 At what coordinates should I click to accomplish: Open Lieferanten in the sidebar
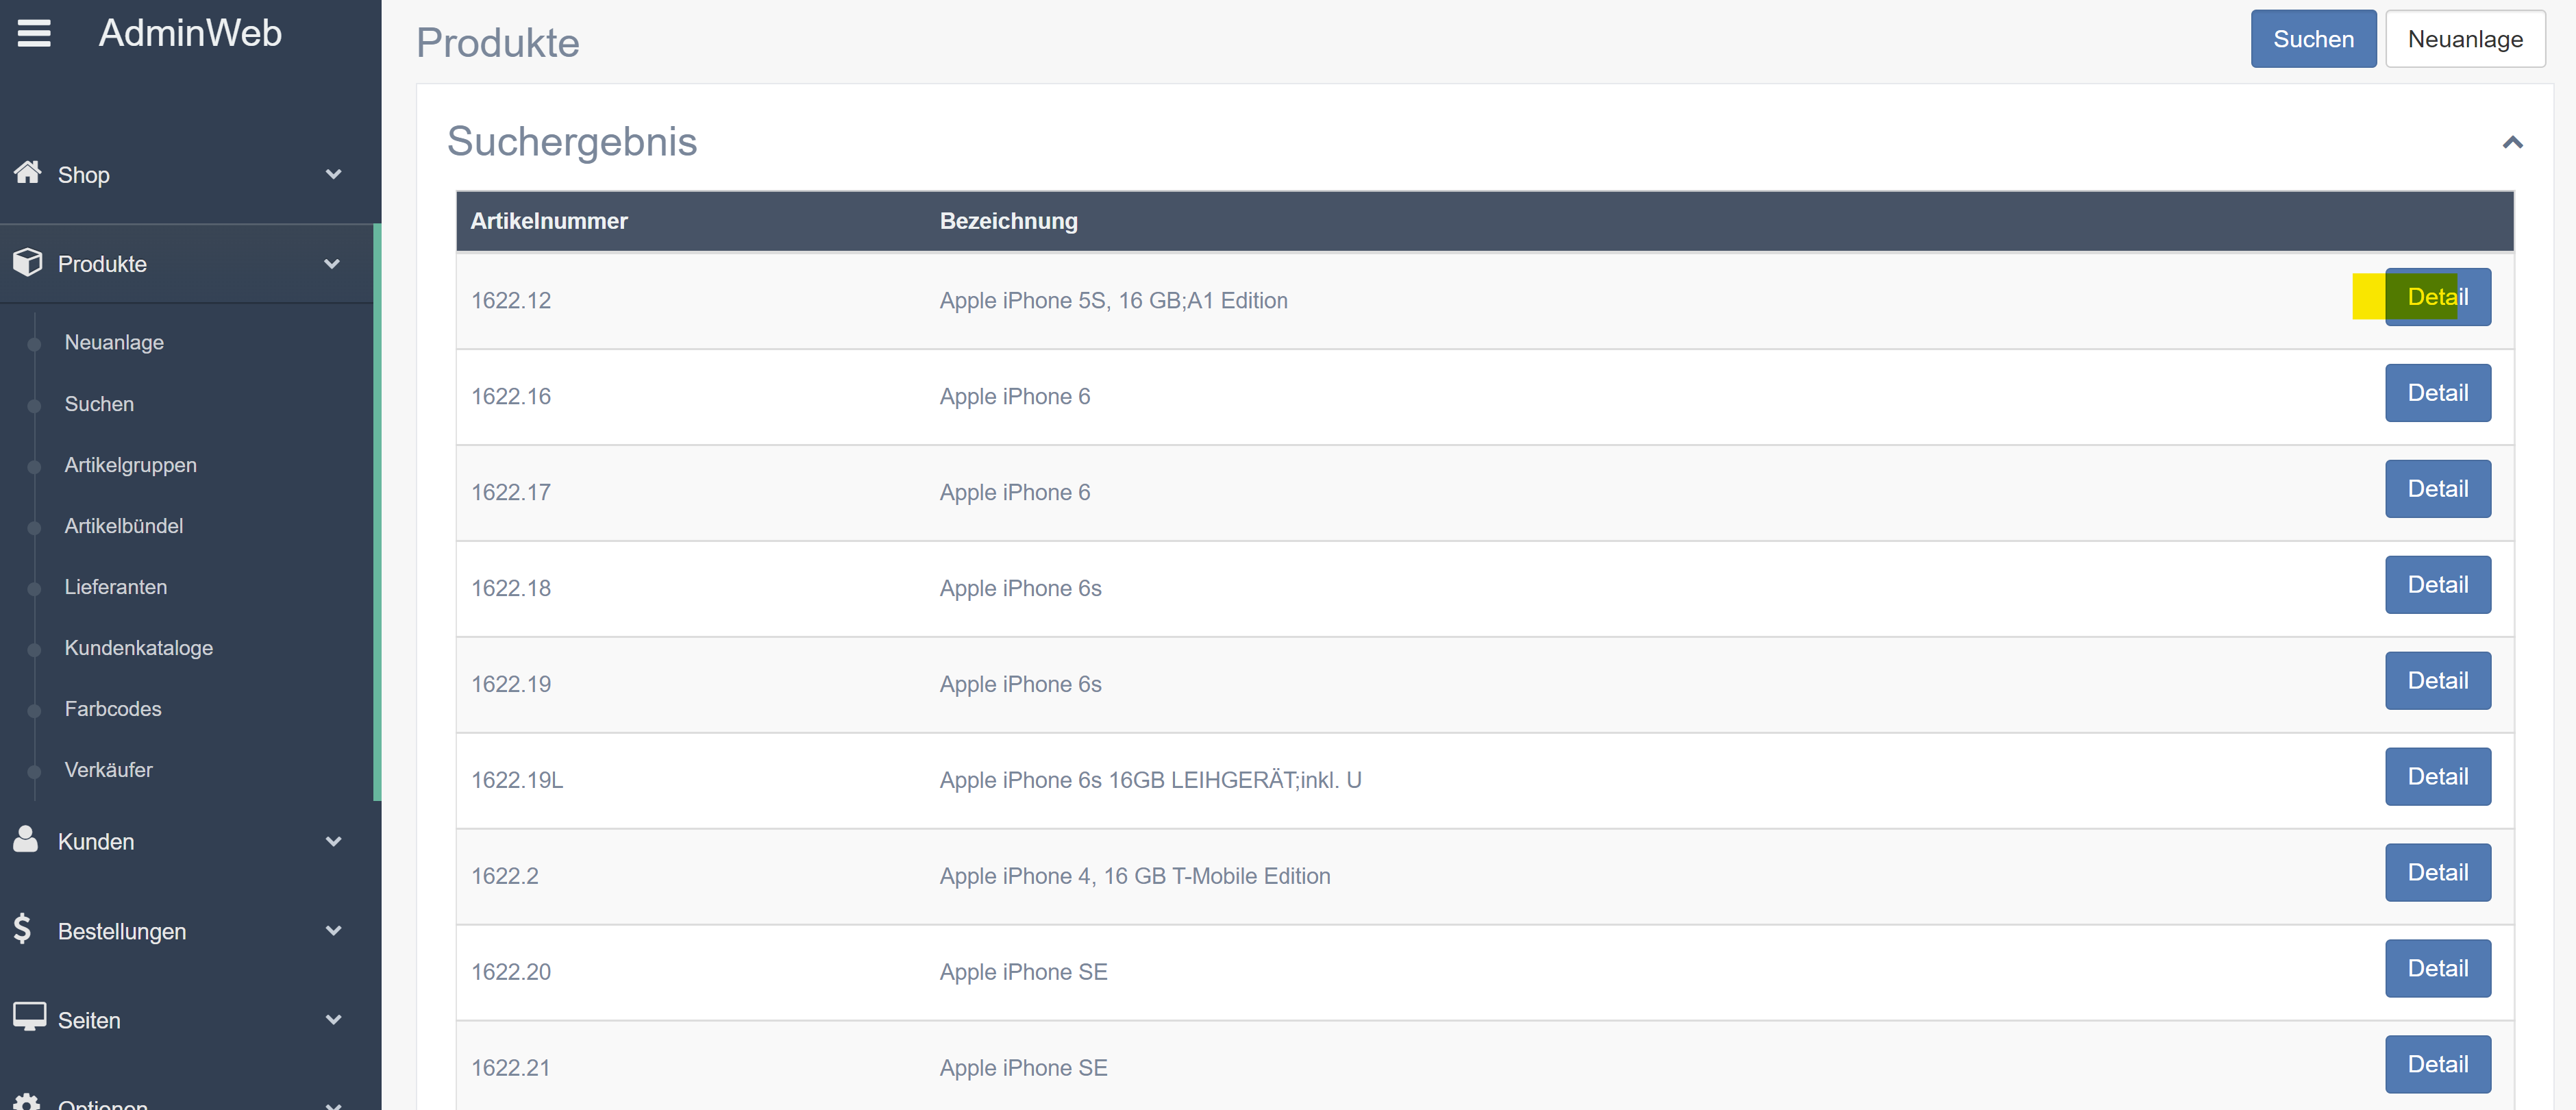(x=116, y=587)
